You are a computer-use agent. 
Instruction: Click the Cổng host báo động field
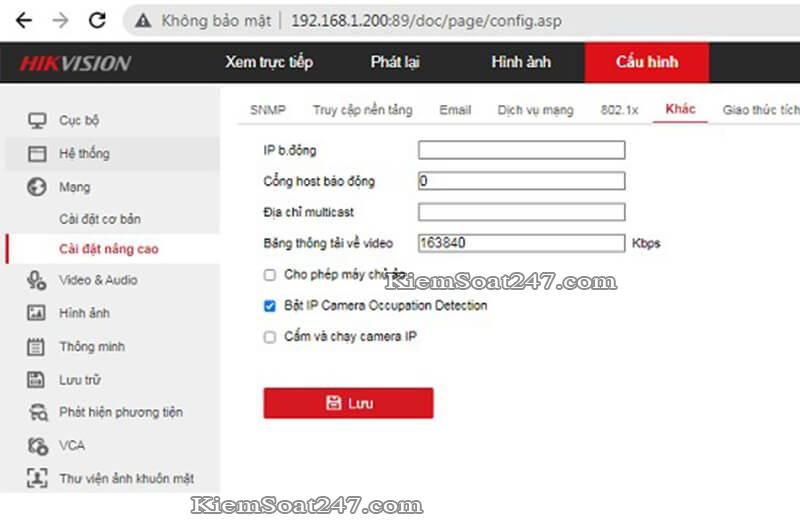pos(521,181)
